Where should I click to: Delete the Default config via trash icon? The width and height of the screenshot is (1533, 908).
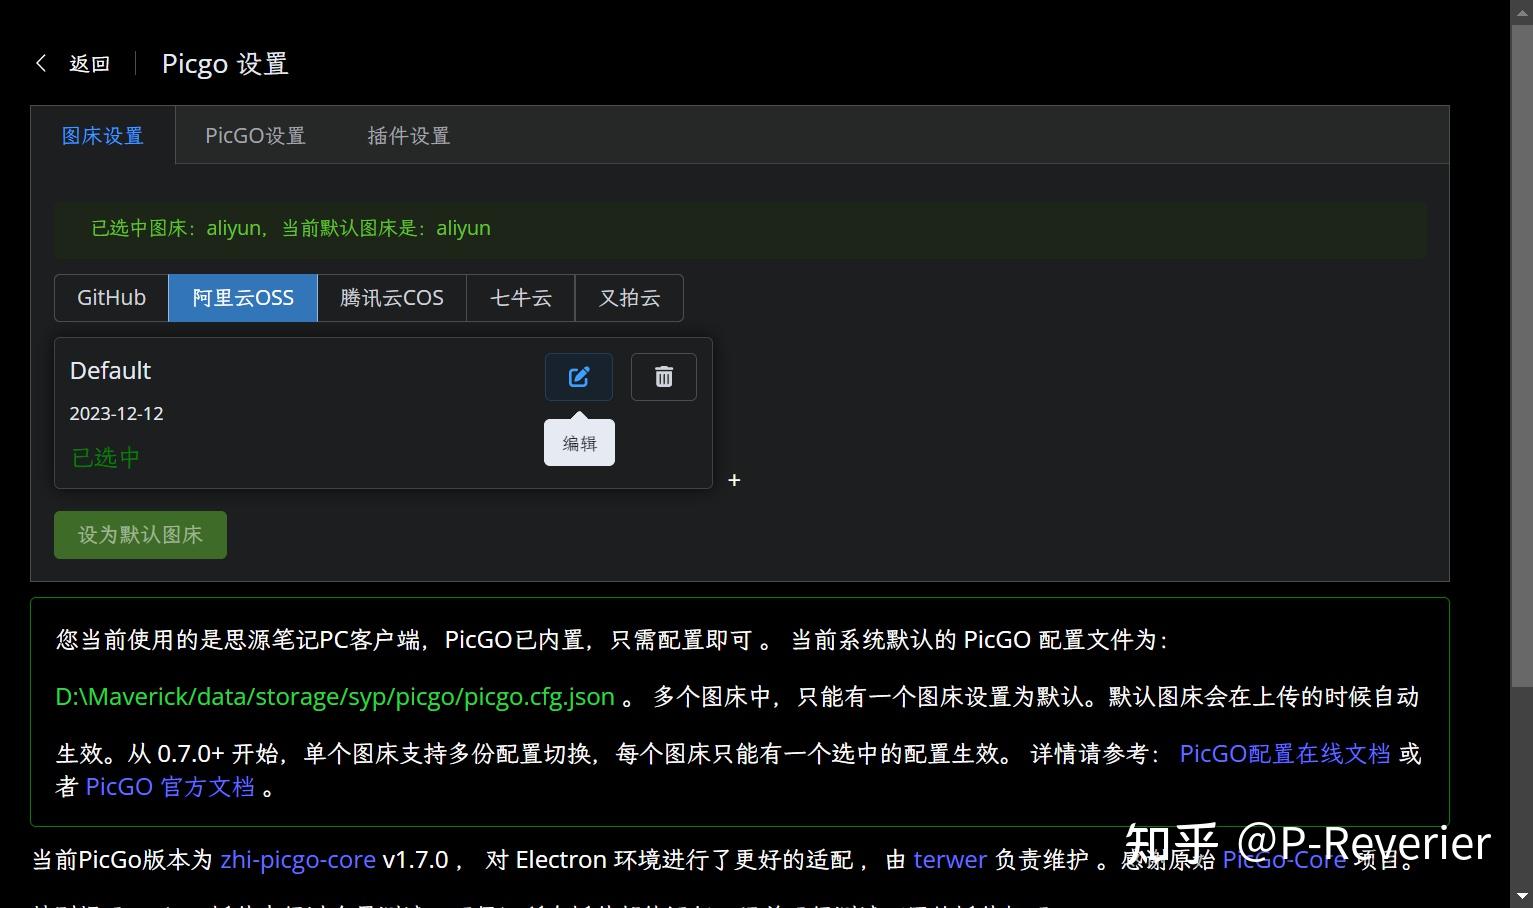pos(663,377)
